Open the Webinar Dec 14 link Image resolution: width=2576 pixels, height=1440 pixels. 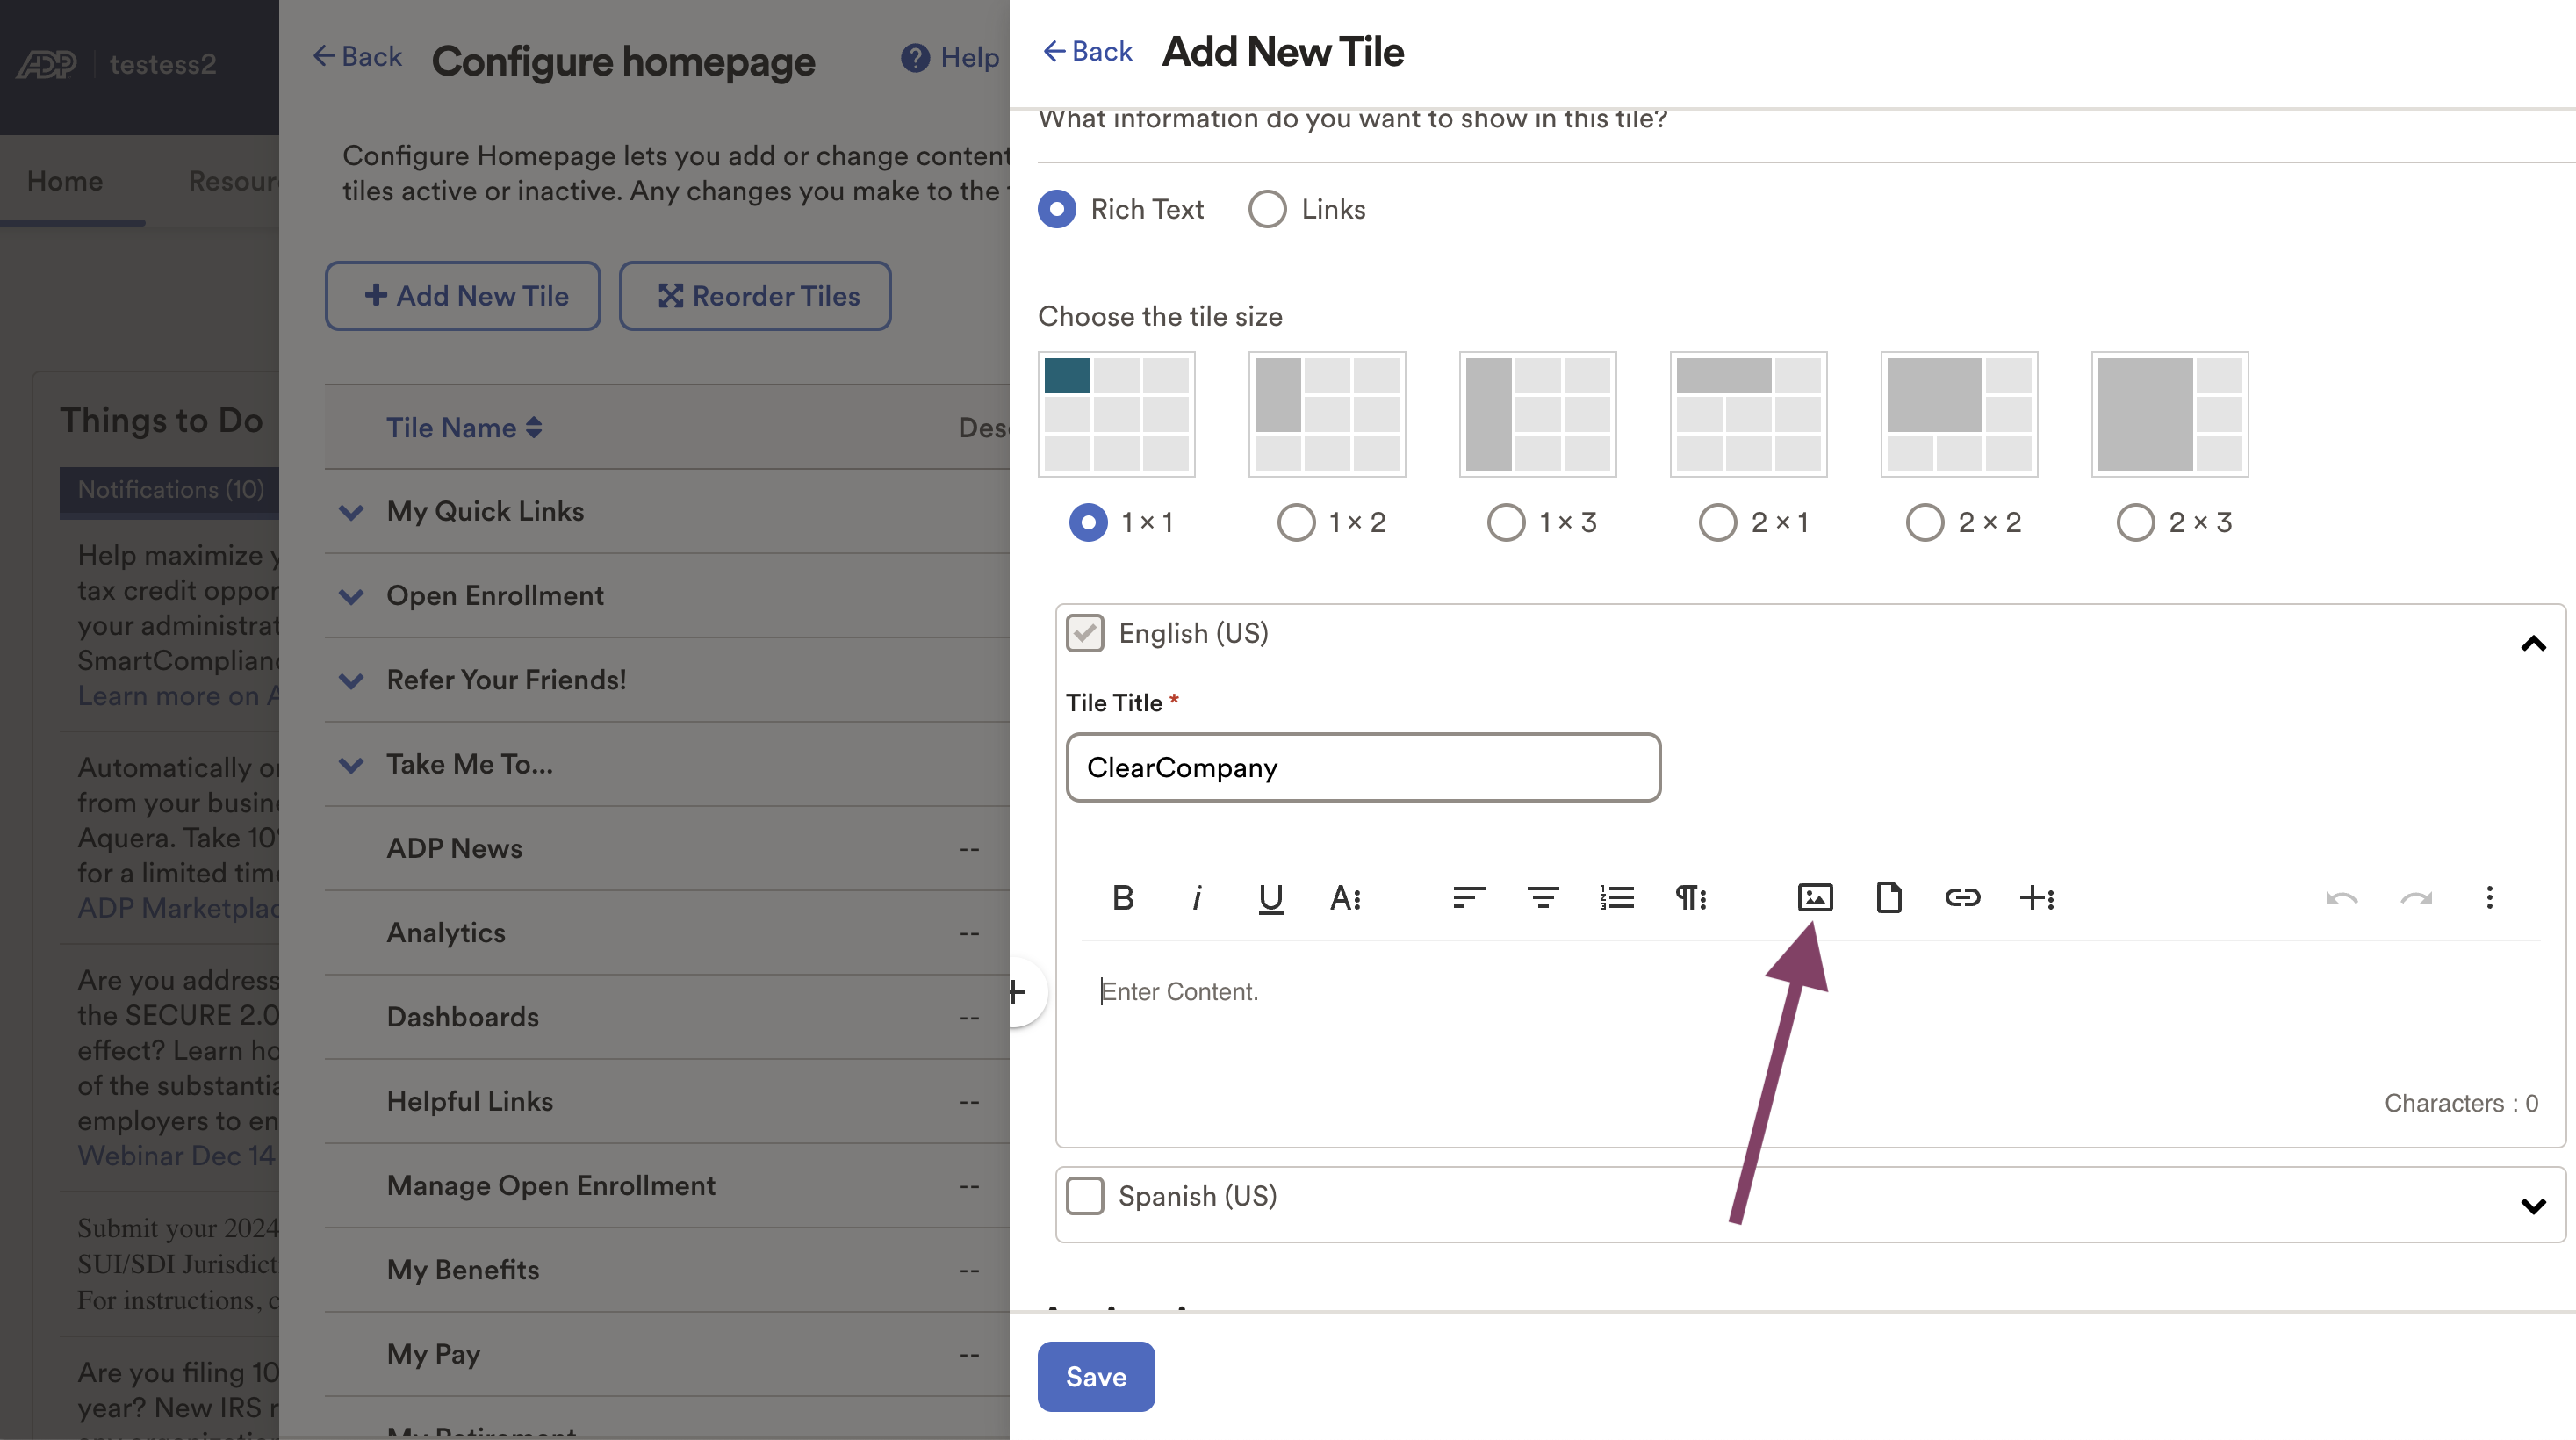point(176,1155)
